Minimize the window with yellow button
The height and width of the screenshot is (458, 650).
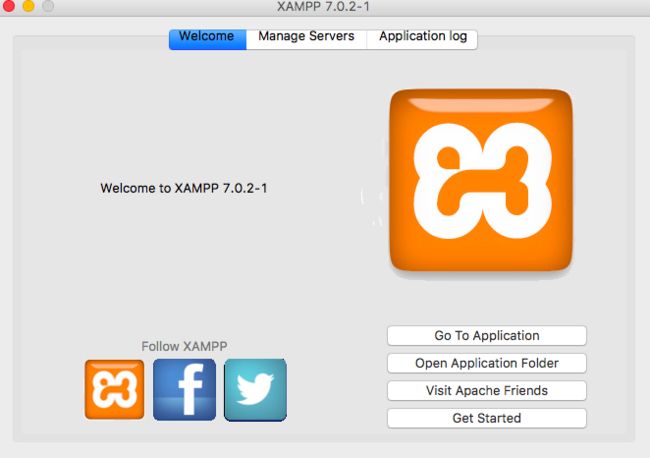(x=28, y=5)
